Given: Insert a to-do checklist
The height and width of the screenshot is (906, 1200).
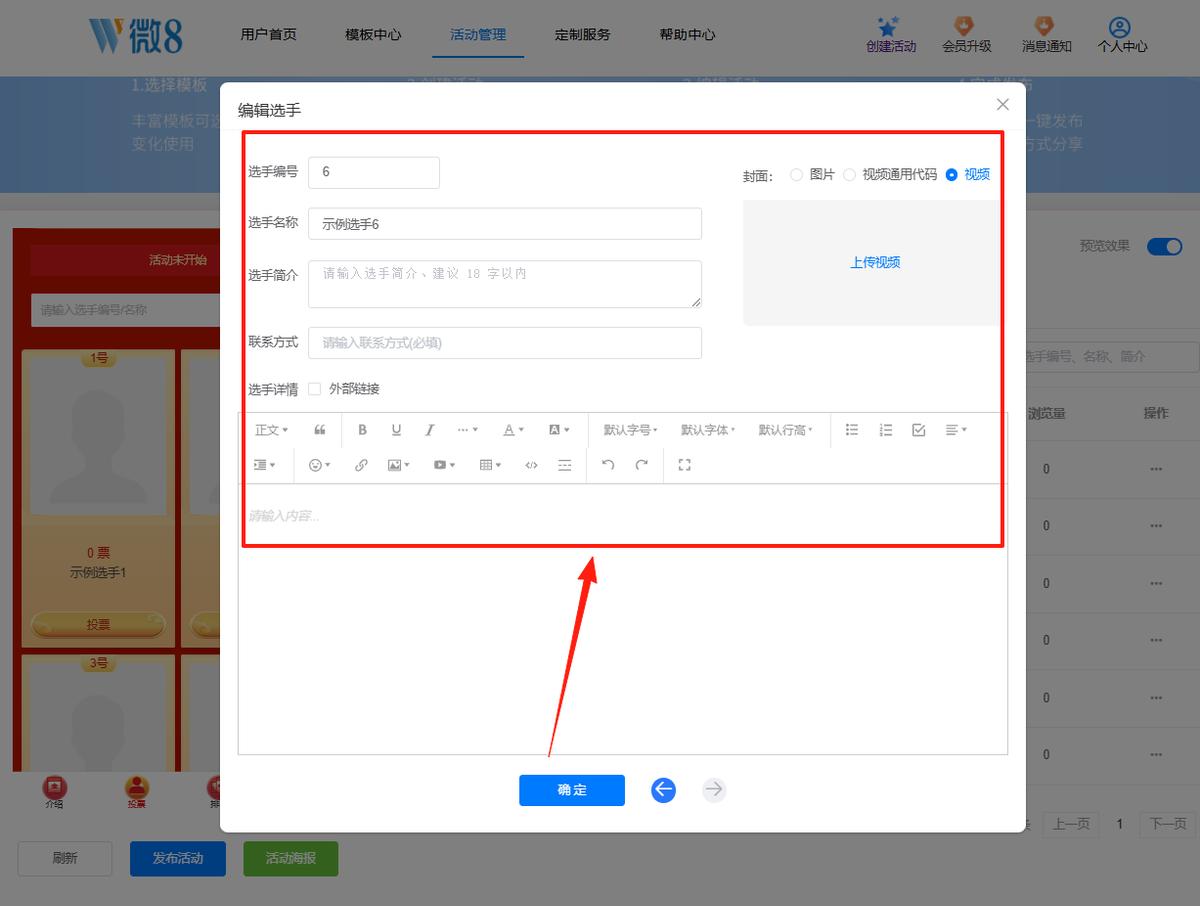Looking at the screenshot, I should [x=919, y=430].
